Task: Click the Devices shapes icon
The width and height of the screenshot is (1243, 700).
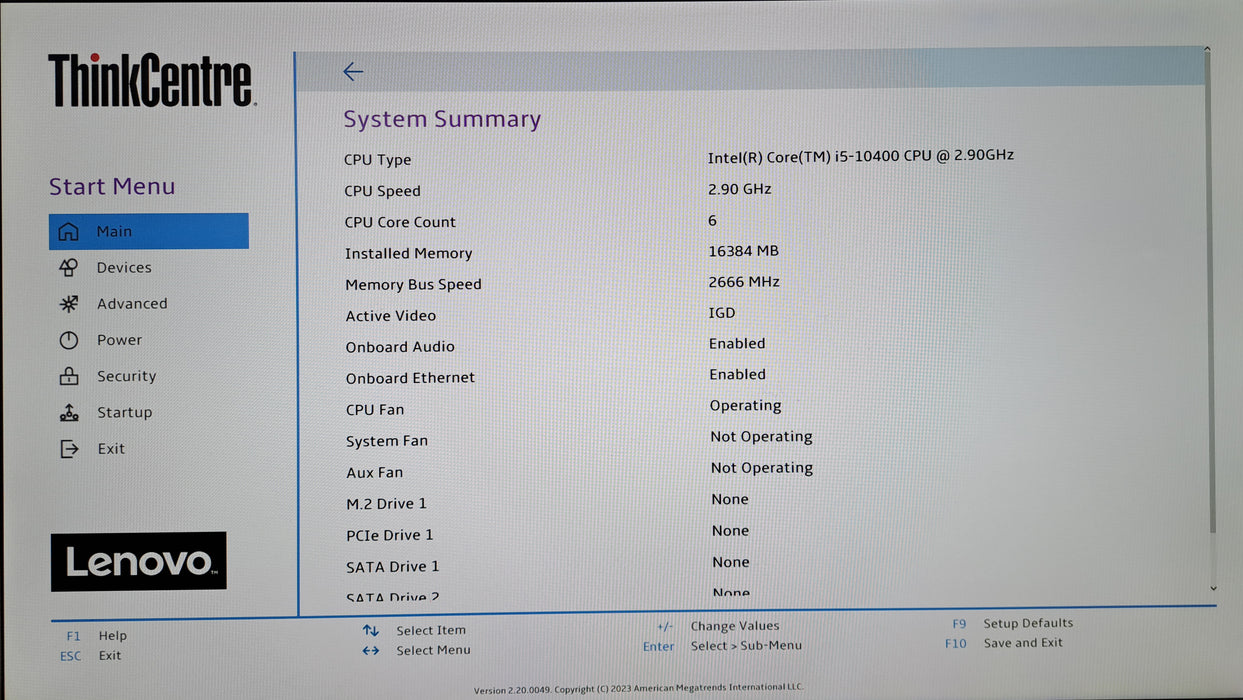Action: [68, 268]
